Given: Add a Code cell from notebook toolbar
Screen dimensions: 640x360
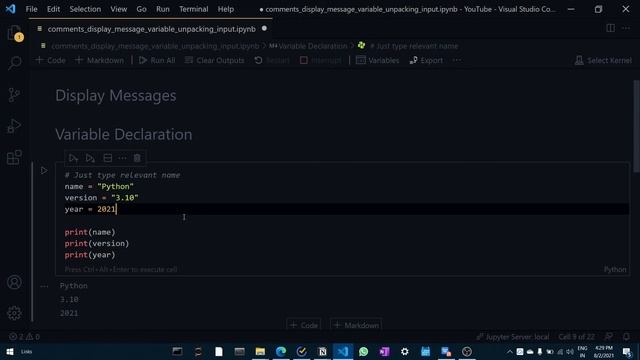Looking at the screenshot, I should (50, 60).
